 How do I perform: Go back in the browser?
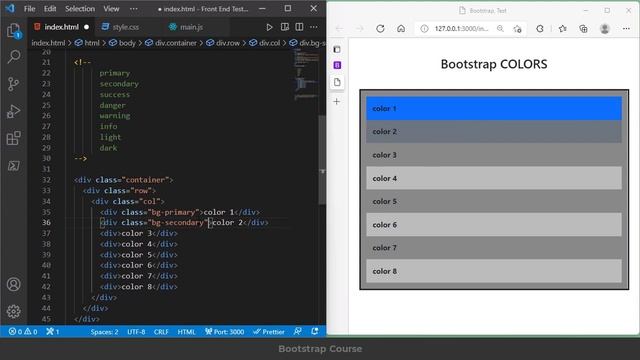click(339, 29)
